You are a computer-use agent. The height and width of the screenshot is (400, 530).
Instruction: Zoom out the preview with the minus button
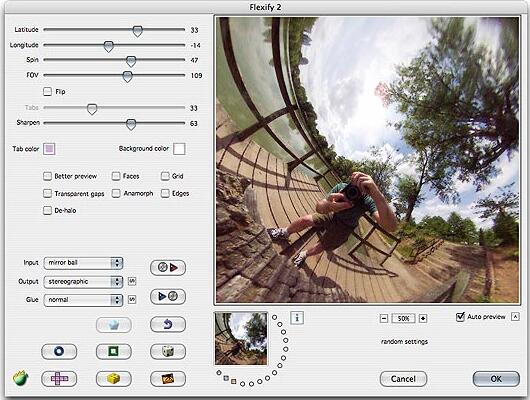coord(384,318)
